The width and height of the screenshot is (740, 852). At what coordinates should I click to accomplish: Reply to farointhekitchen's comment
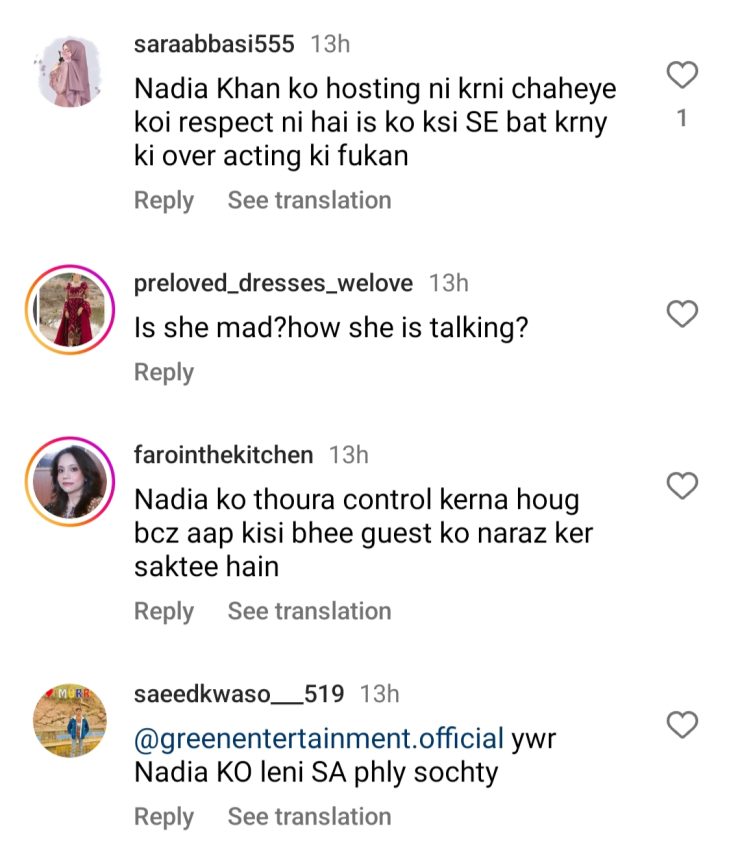164,611
